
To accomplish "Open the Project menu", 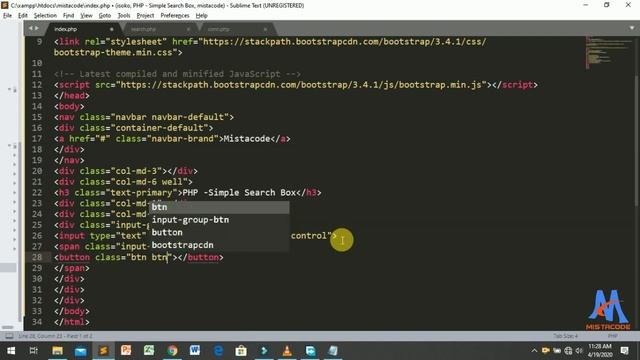I will coord(145,16).
